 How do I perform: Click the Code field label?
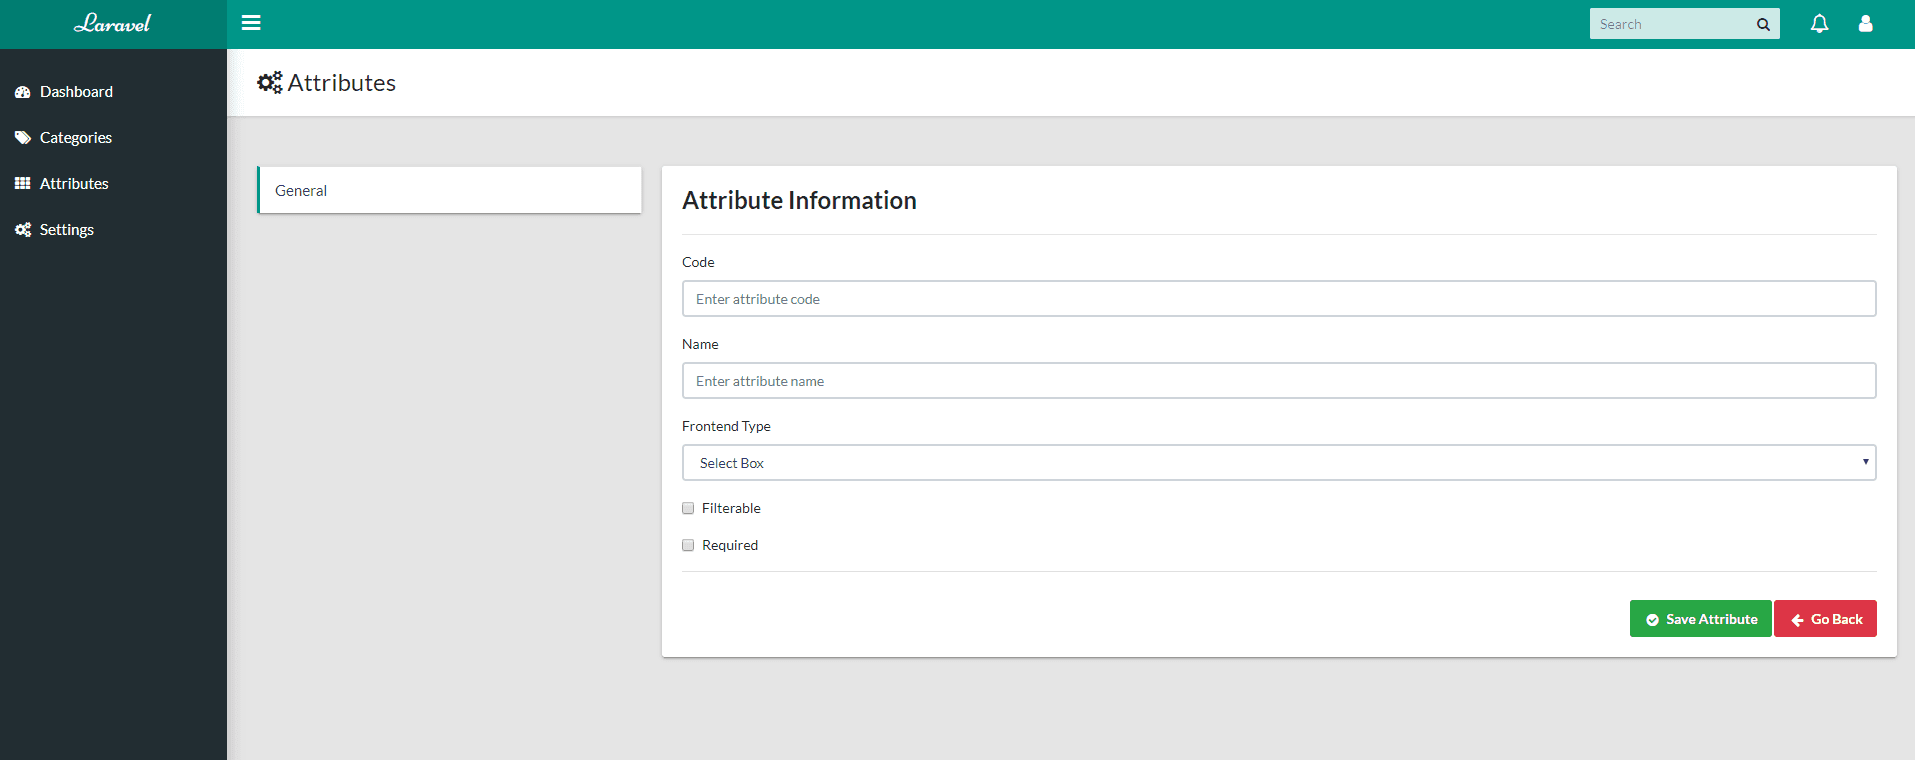(x=698, y=262)
